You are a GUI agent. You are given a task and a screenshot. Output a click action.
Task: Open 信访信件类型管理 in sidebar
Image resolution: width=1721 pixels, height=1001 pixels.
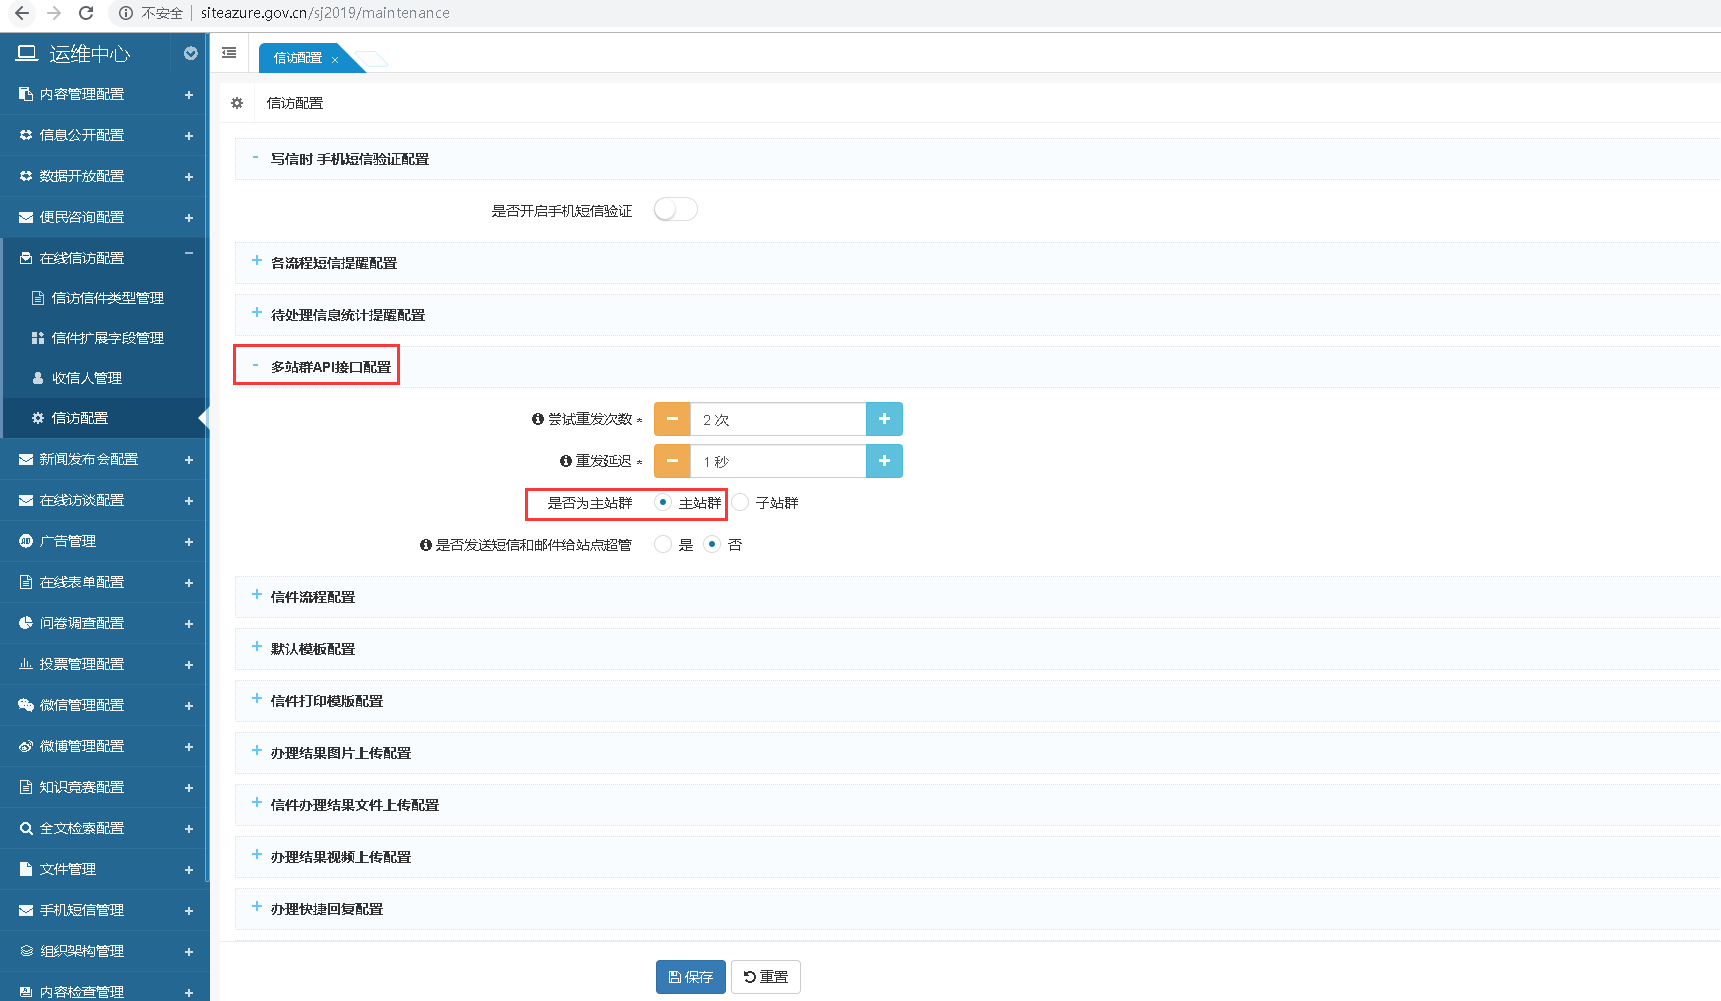107,298
